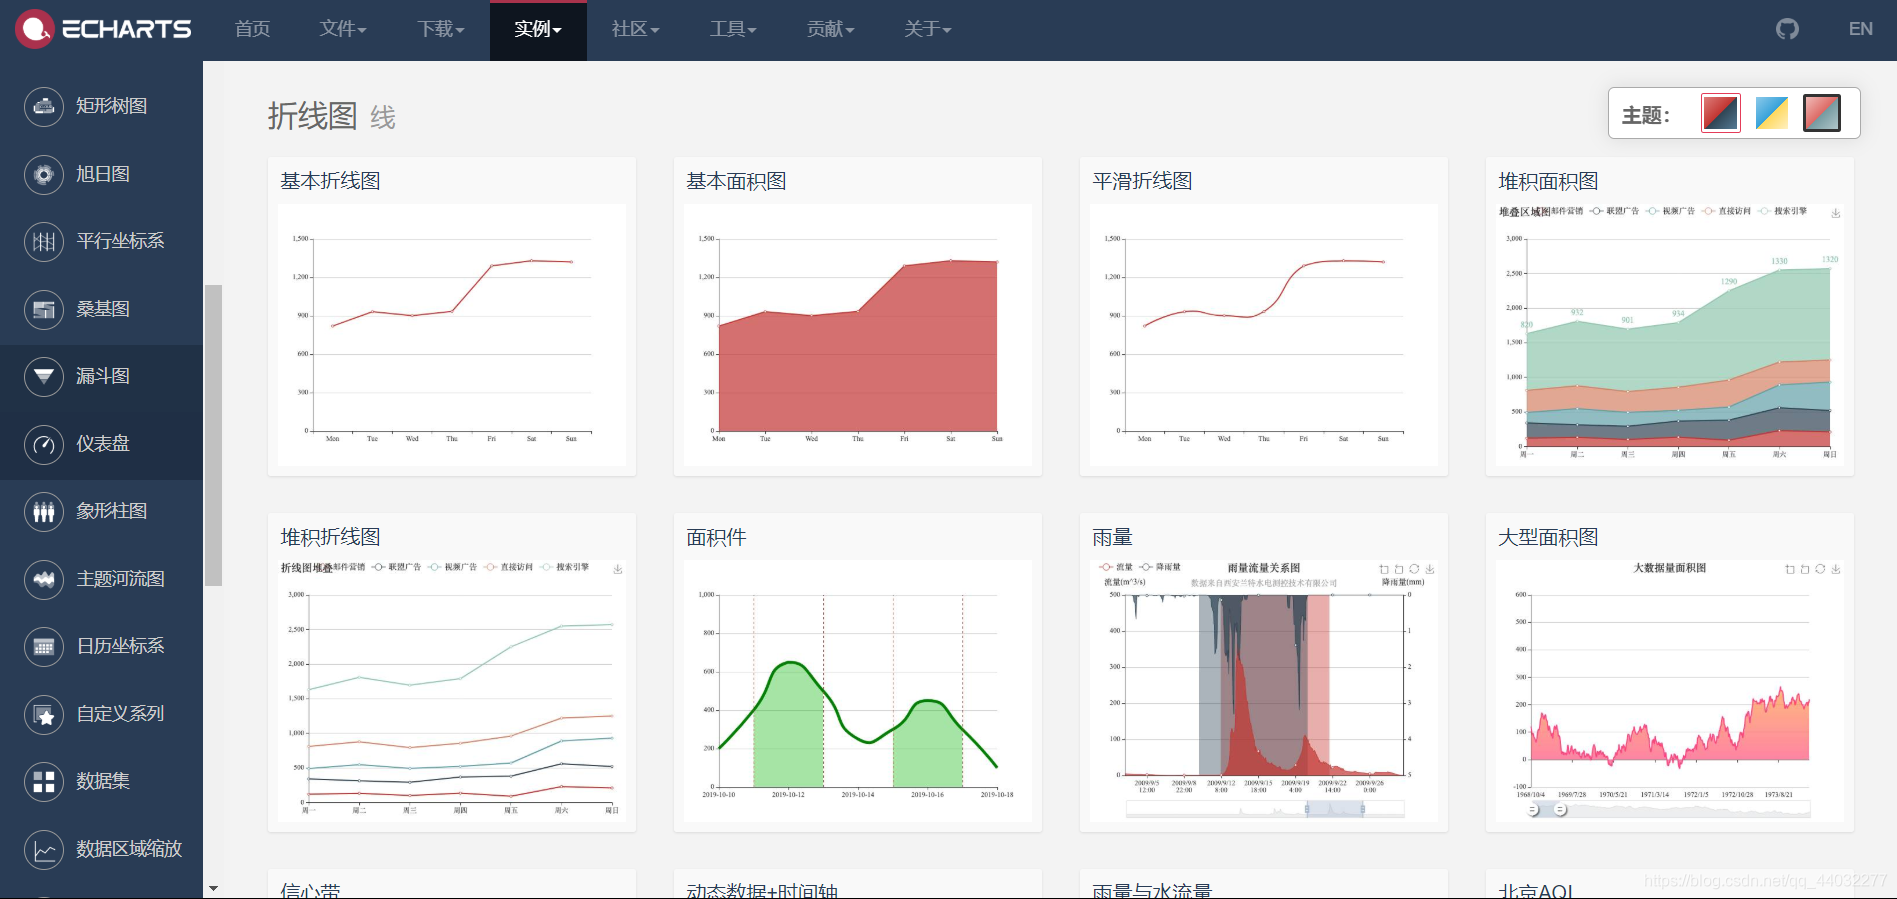Open the 数据区域缩放 data zoom icon

(x=44, y=849)
